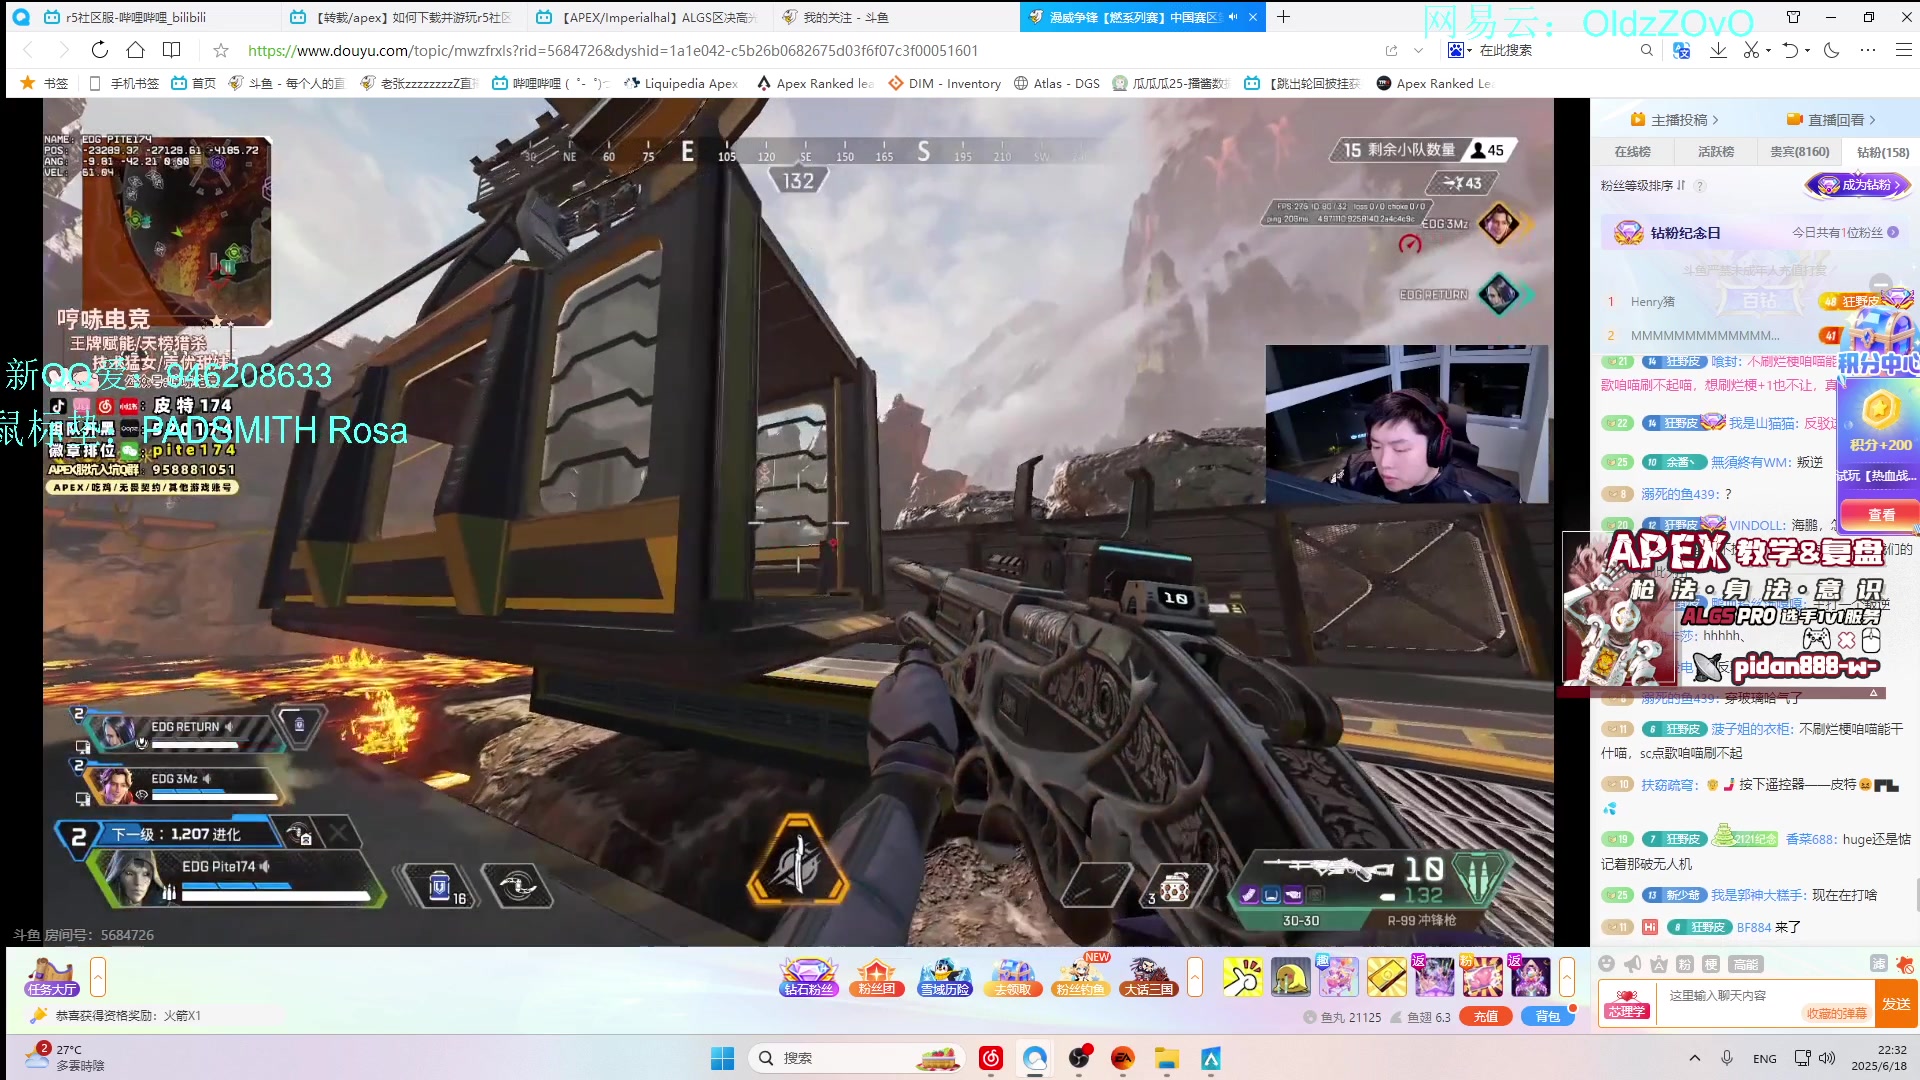Switch on night mode with the moon icon
Image resolution: width=1920 pixels, height=1080 pixels.
pos(1832,50)
